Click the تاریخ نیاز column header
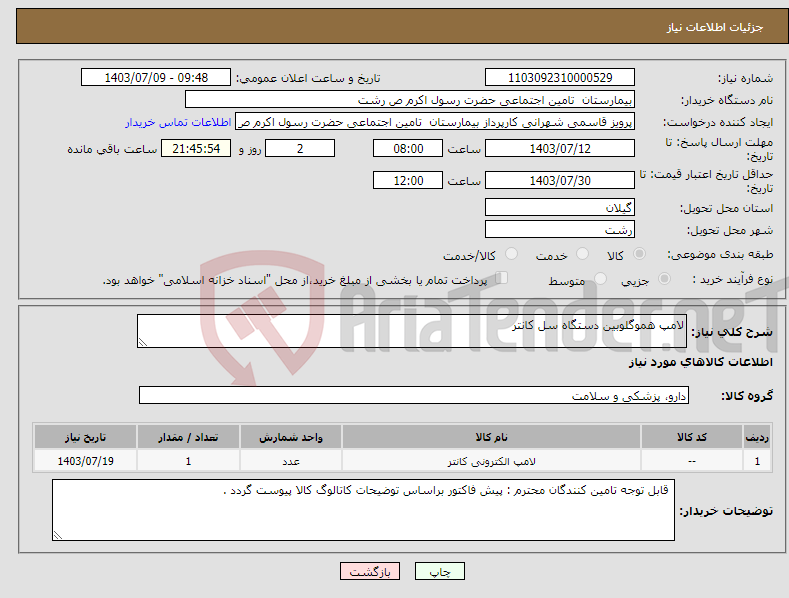The height and width of the screenshot is (598, 789). [x=86, y=437]
